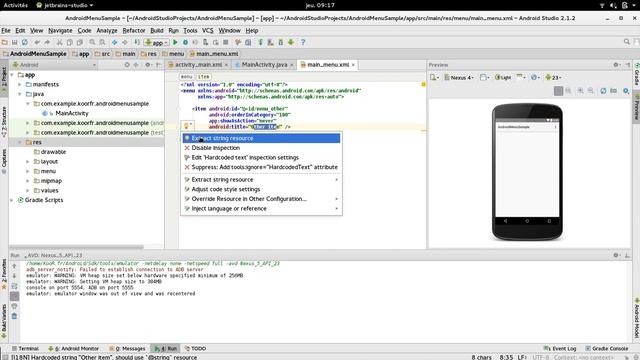640x360 pixels.
Task: Open Activités overview in top bar
Action: [16, 5]
